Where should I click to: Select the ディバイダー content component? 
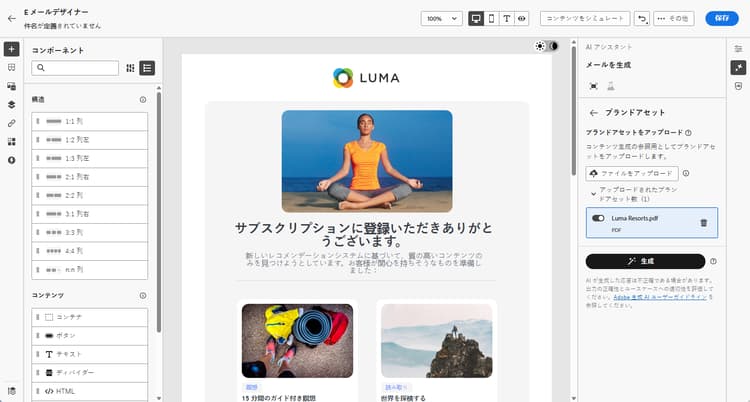[89, 373]
